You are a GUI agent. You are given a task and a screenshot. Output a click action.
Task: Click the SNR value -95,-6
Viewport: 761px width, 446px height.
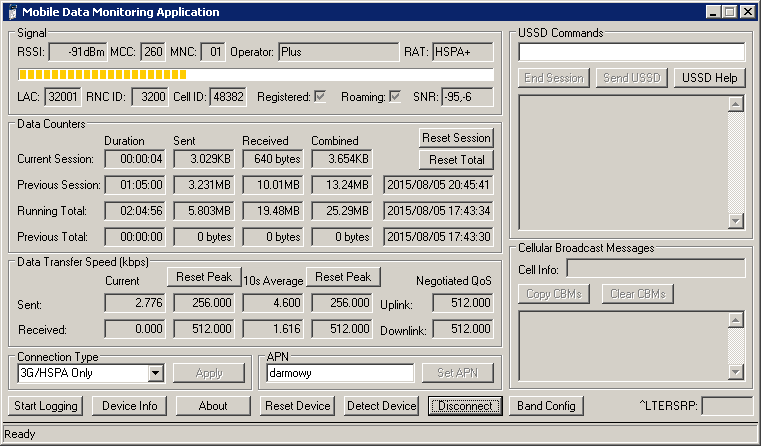467,97
